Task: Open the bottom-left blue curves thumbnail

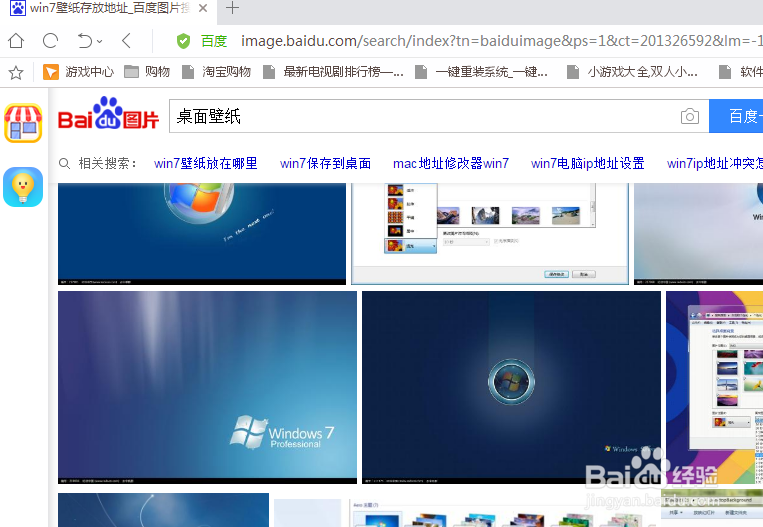Action: point(163,510)
